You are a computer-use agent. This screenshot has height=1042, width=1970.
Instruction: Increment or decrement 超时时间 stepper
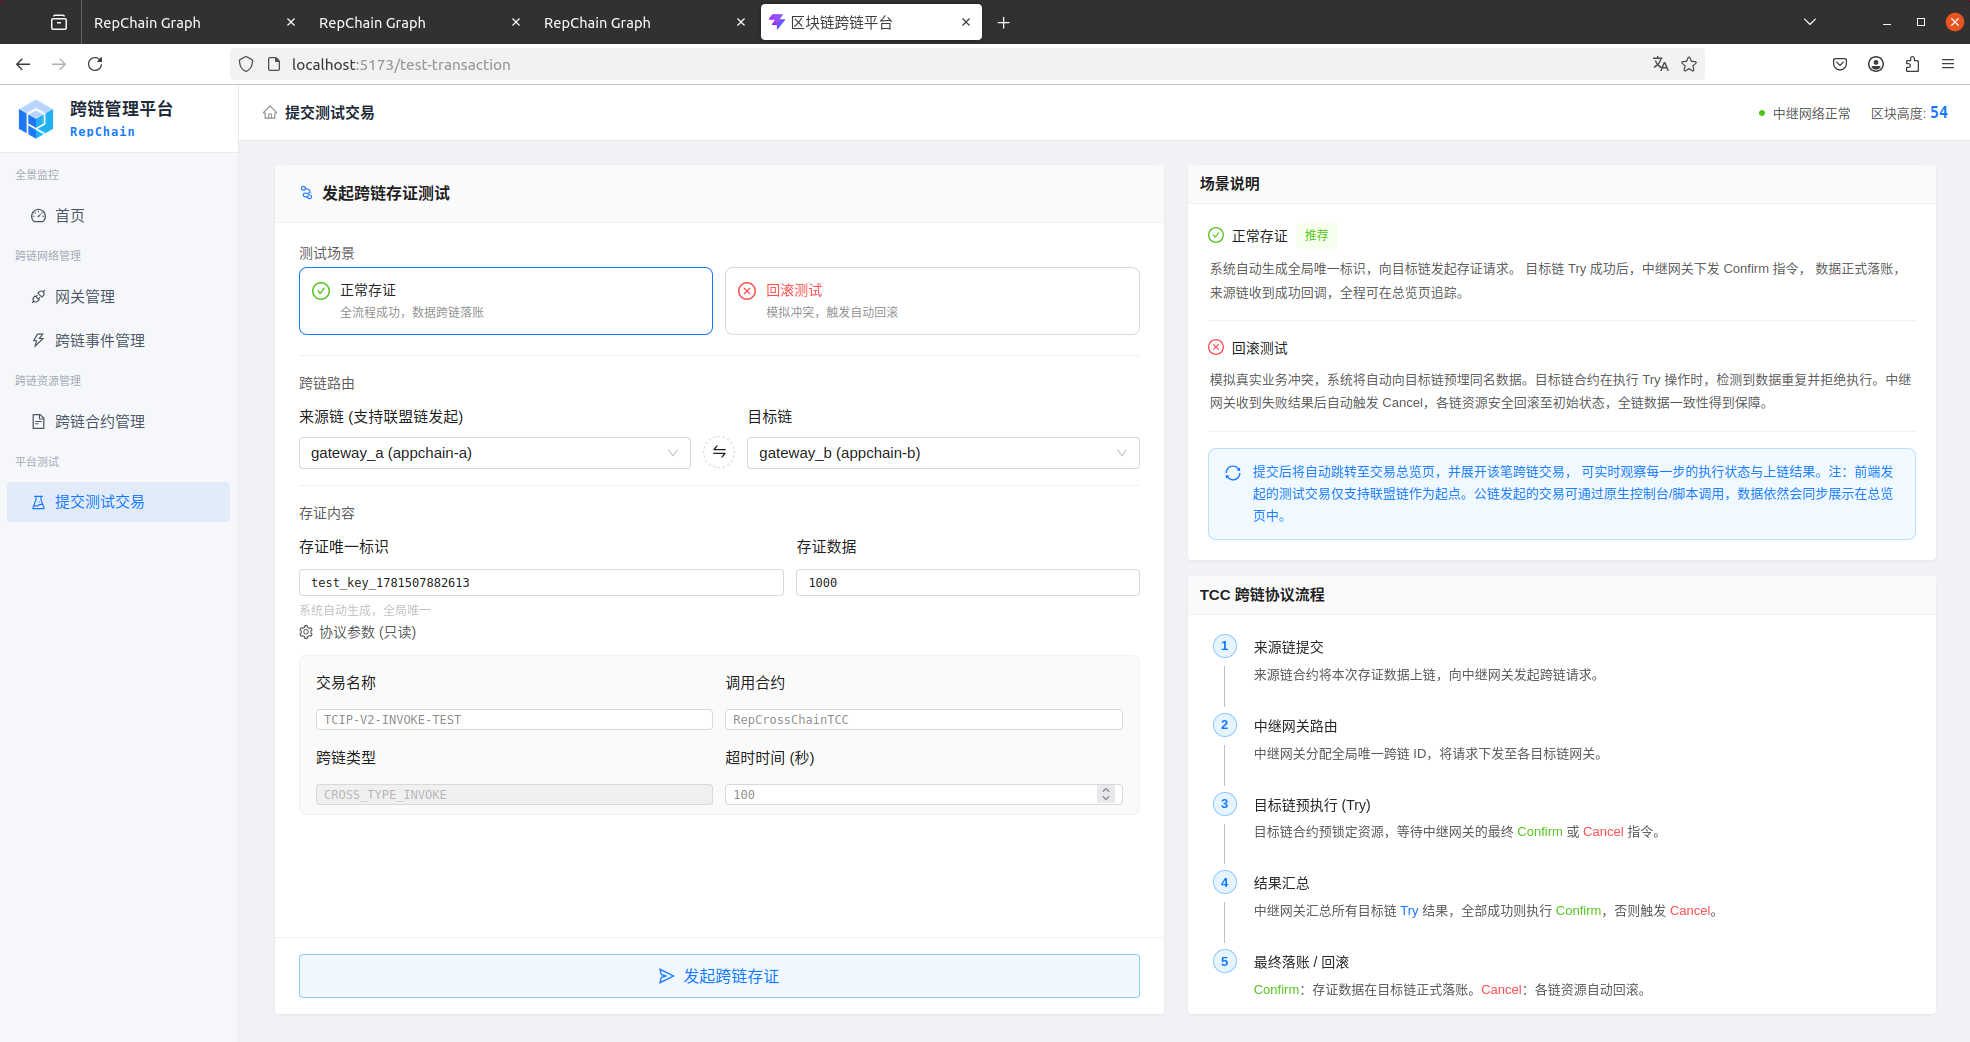pyautogui.click(x=1106, y=794)
